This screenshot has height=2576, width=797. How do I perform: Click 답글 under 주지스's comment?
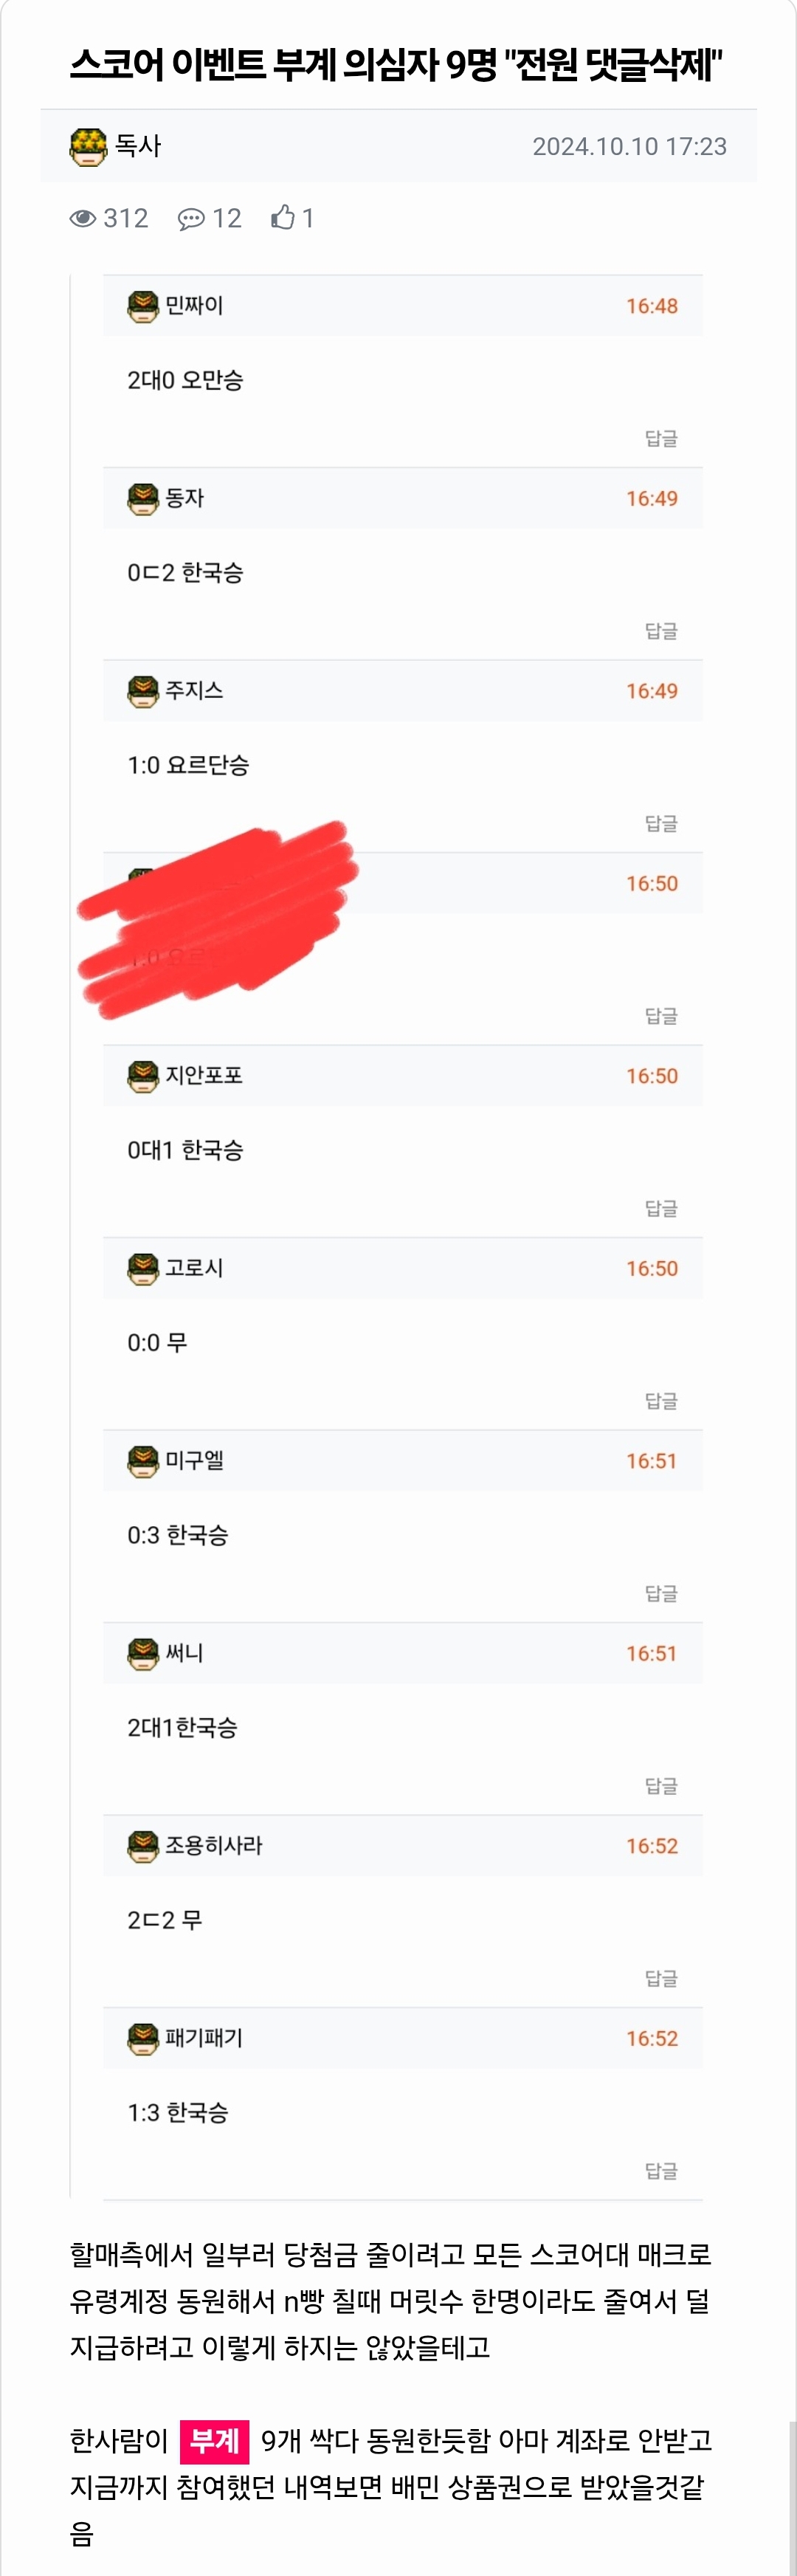coord(661,824)
